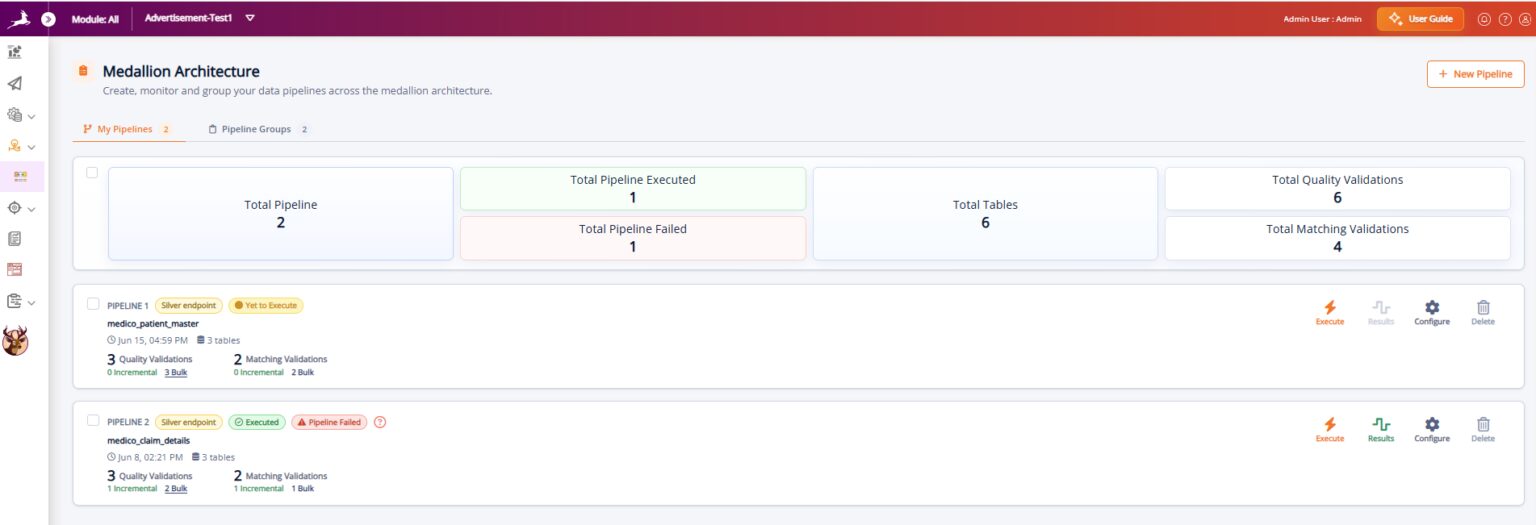Click the failure info question mark on Pipeline 2
Image resolution: width=1536 pixels, height=525 pixels.
[380, 422]
